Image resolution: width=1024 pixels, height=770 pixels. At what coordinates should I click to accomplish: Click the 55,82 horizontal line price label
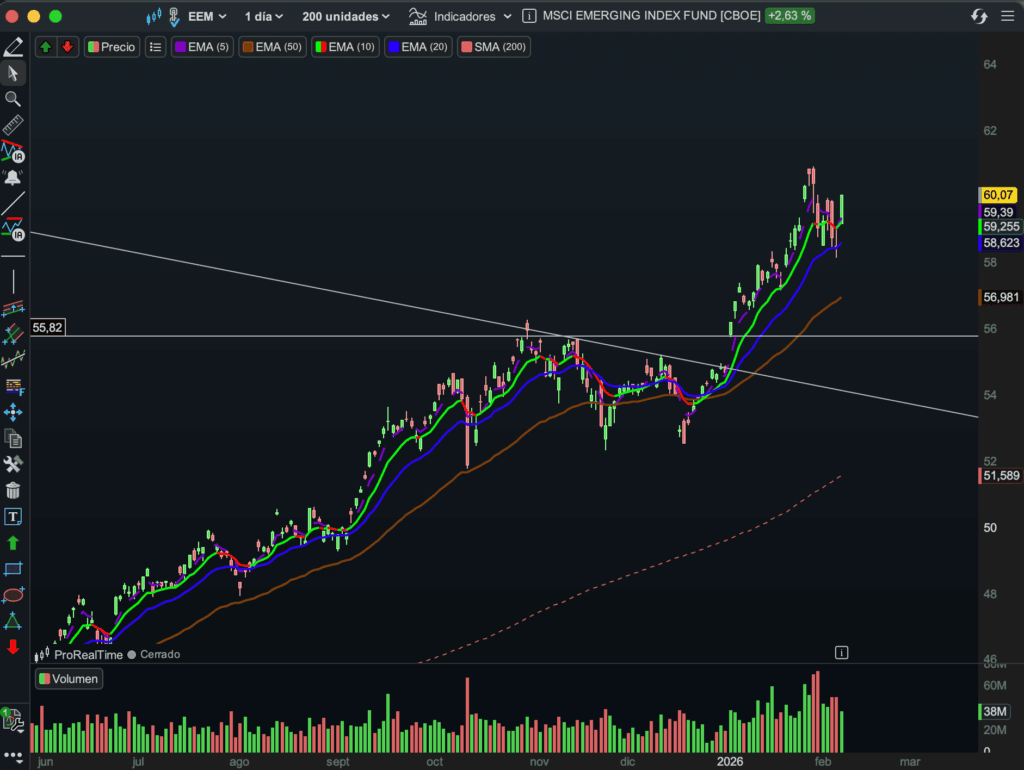tap(48, 327)
